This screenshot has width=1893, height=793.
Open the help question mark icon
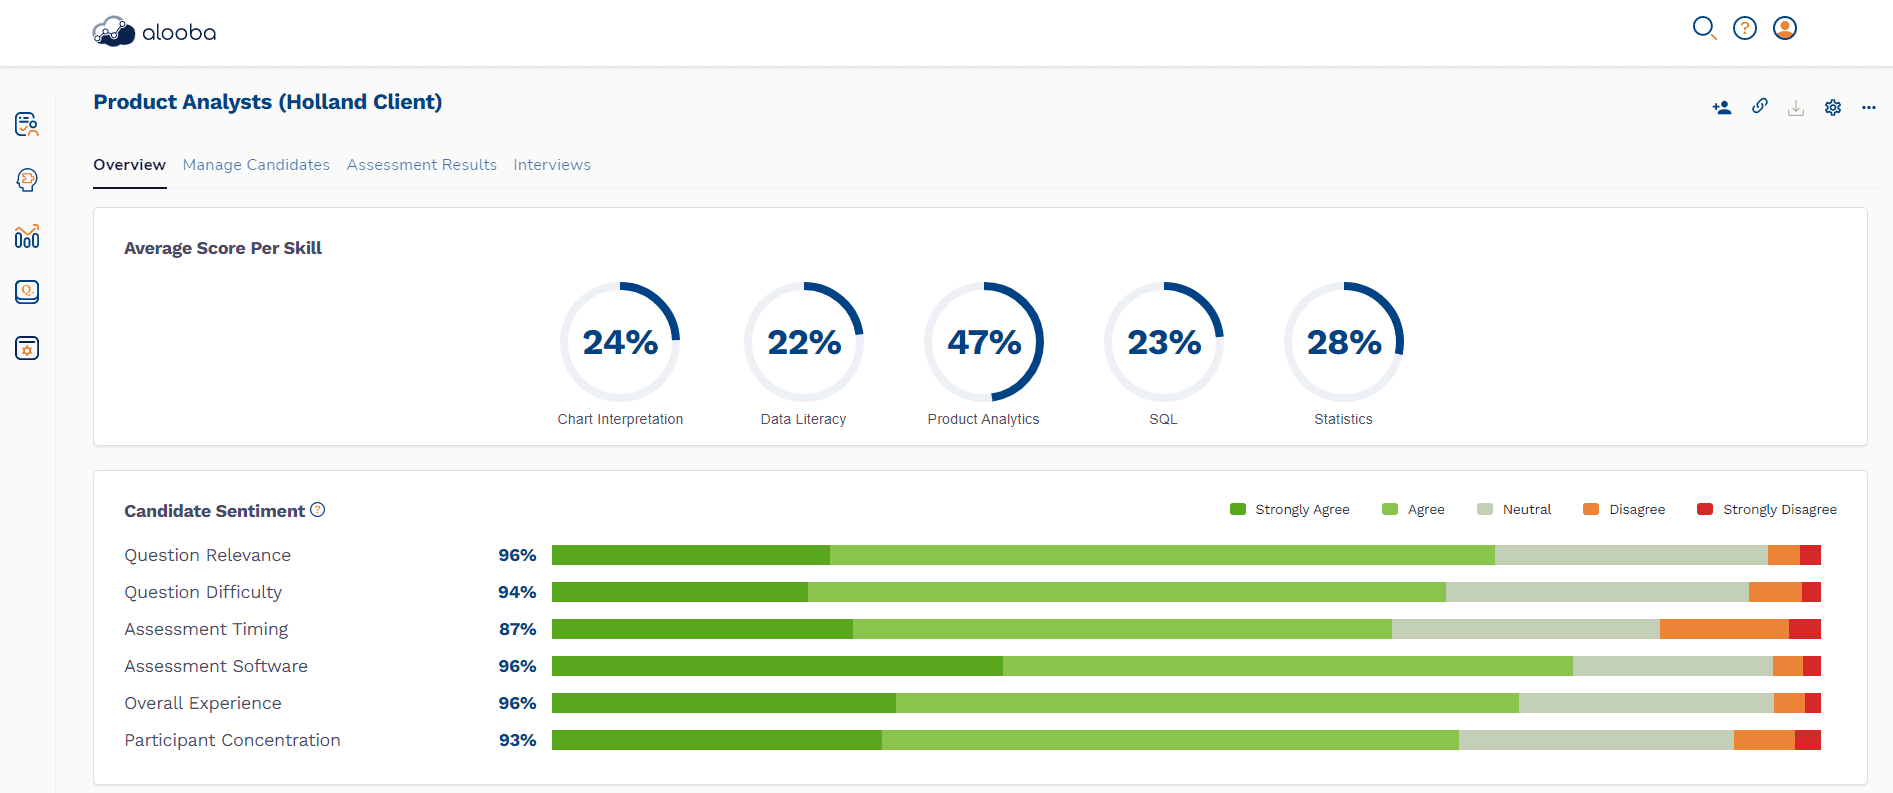pos(1745,28)
